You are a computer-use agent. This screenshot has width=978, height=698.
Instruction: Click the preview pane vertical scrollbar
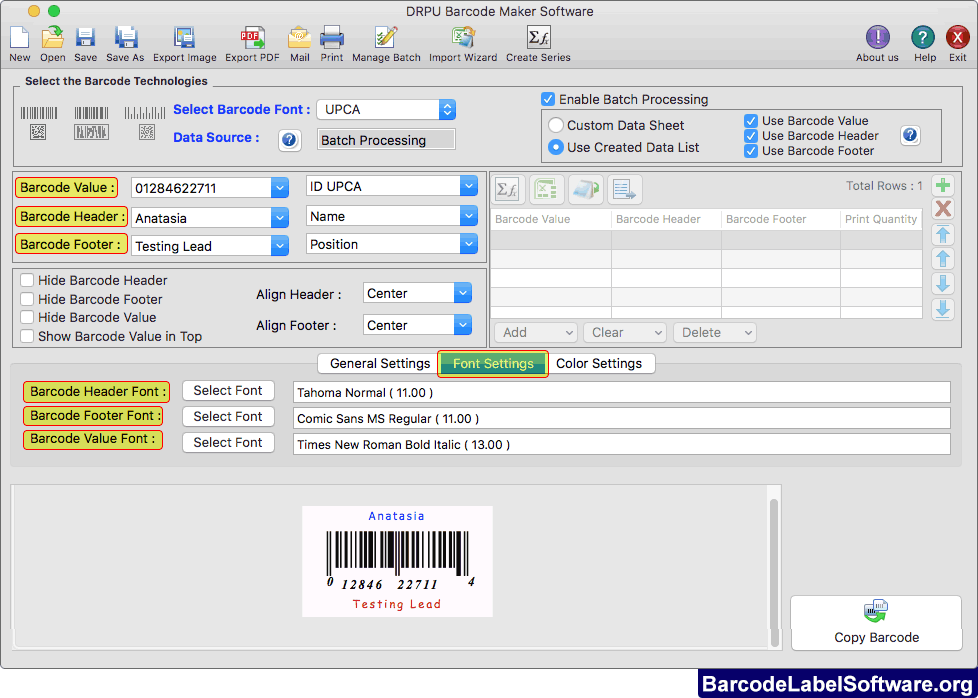(x=774, y=572)
